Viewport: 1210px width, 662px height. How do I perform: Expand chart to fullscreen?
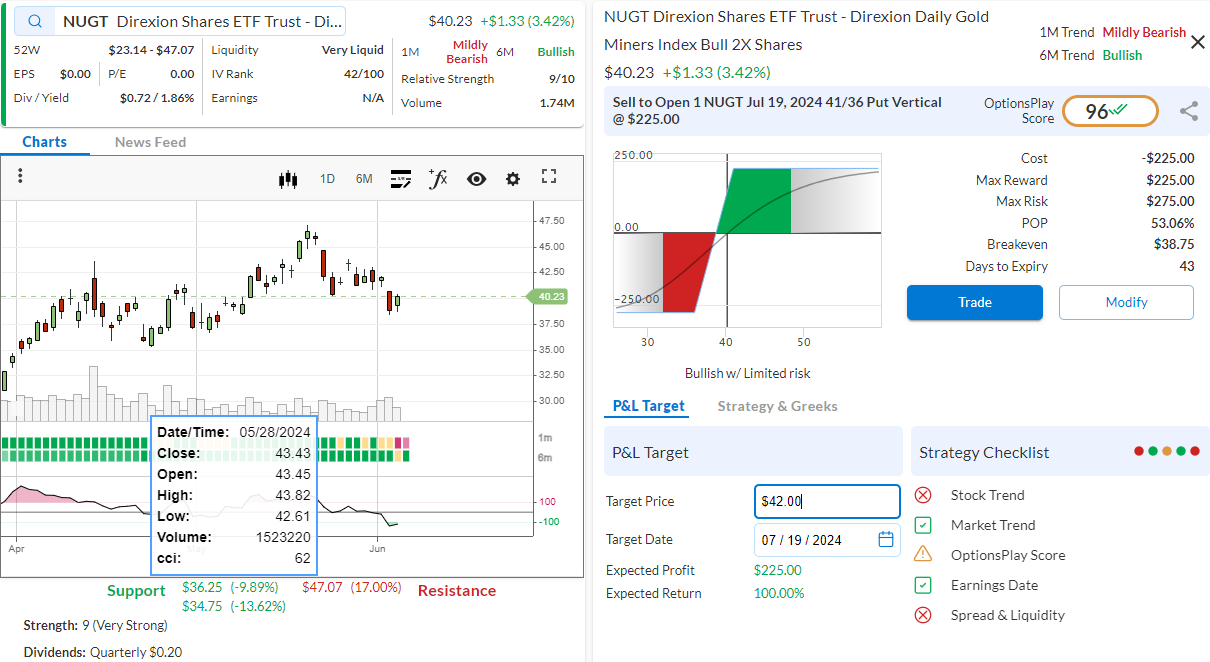(548, 177)
